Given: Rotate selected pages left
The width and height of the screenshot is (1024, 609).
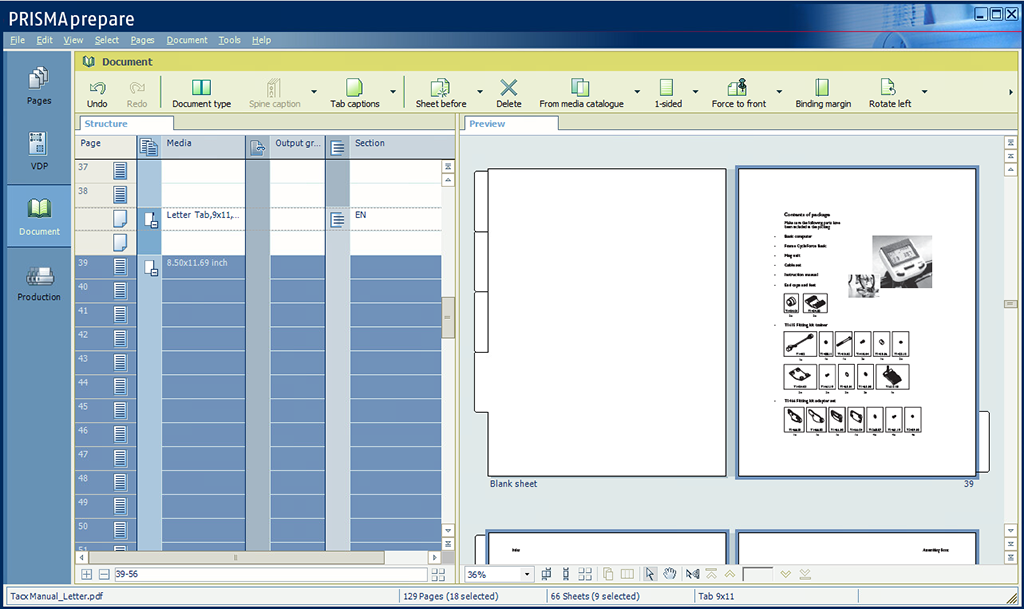Looking at the screenshot, I should coord(889,93).
